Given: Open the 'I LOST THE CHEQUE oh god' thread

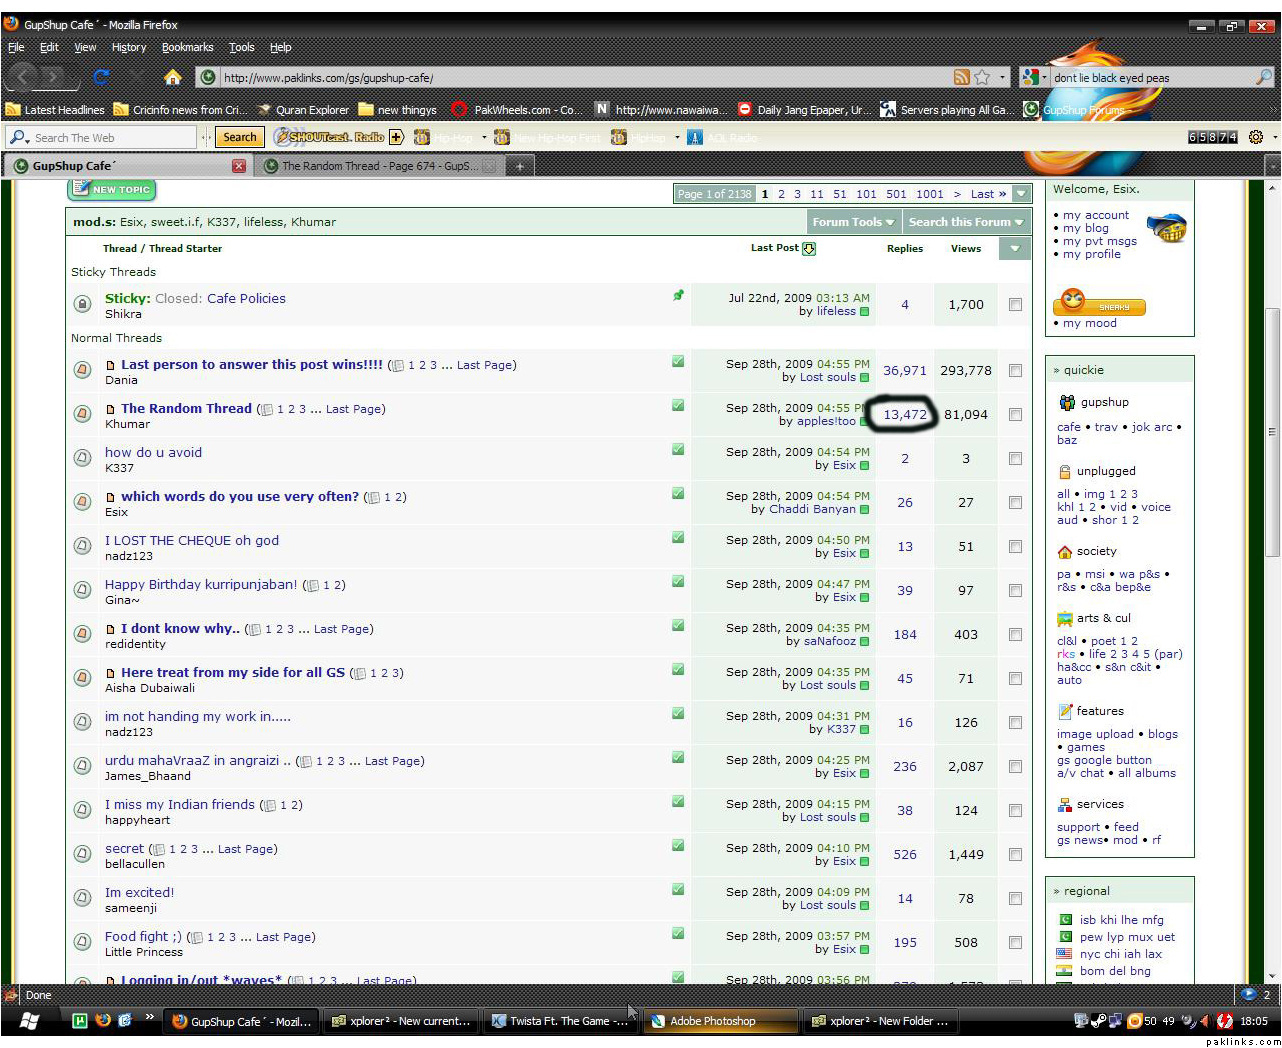Looking at the screenshot, I should [192, 540].
